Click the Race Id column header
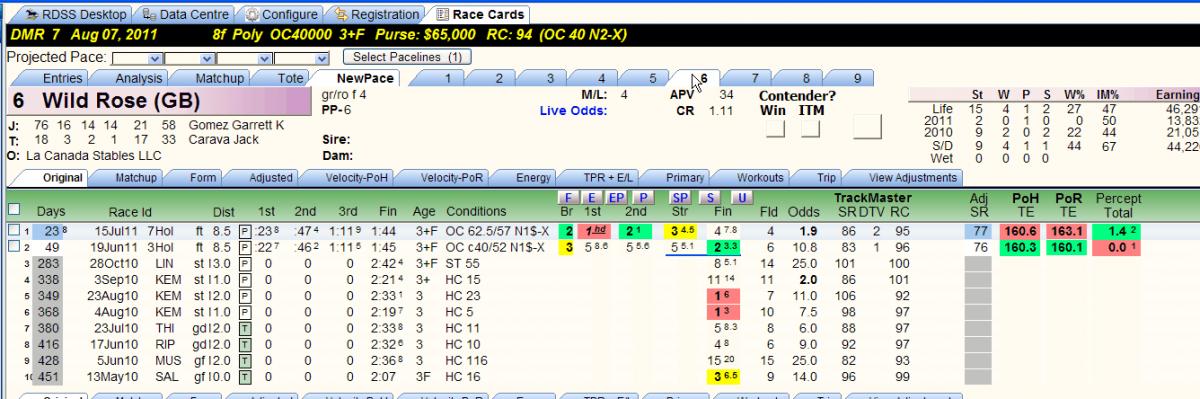Image resolution: width=1200 pixels, height=399 pixels. point(131,212)
